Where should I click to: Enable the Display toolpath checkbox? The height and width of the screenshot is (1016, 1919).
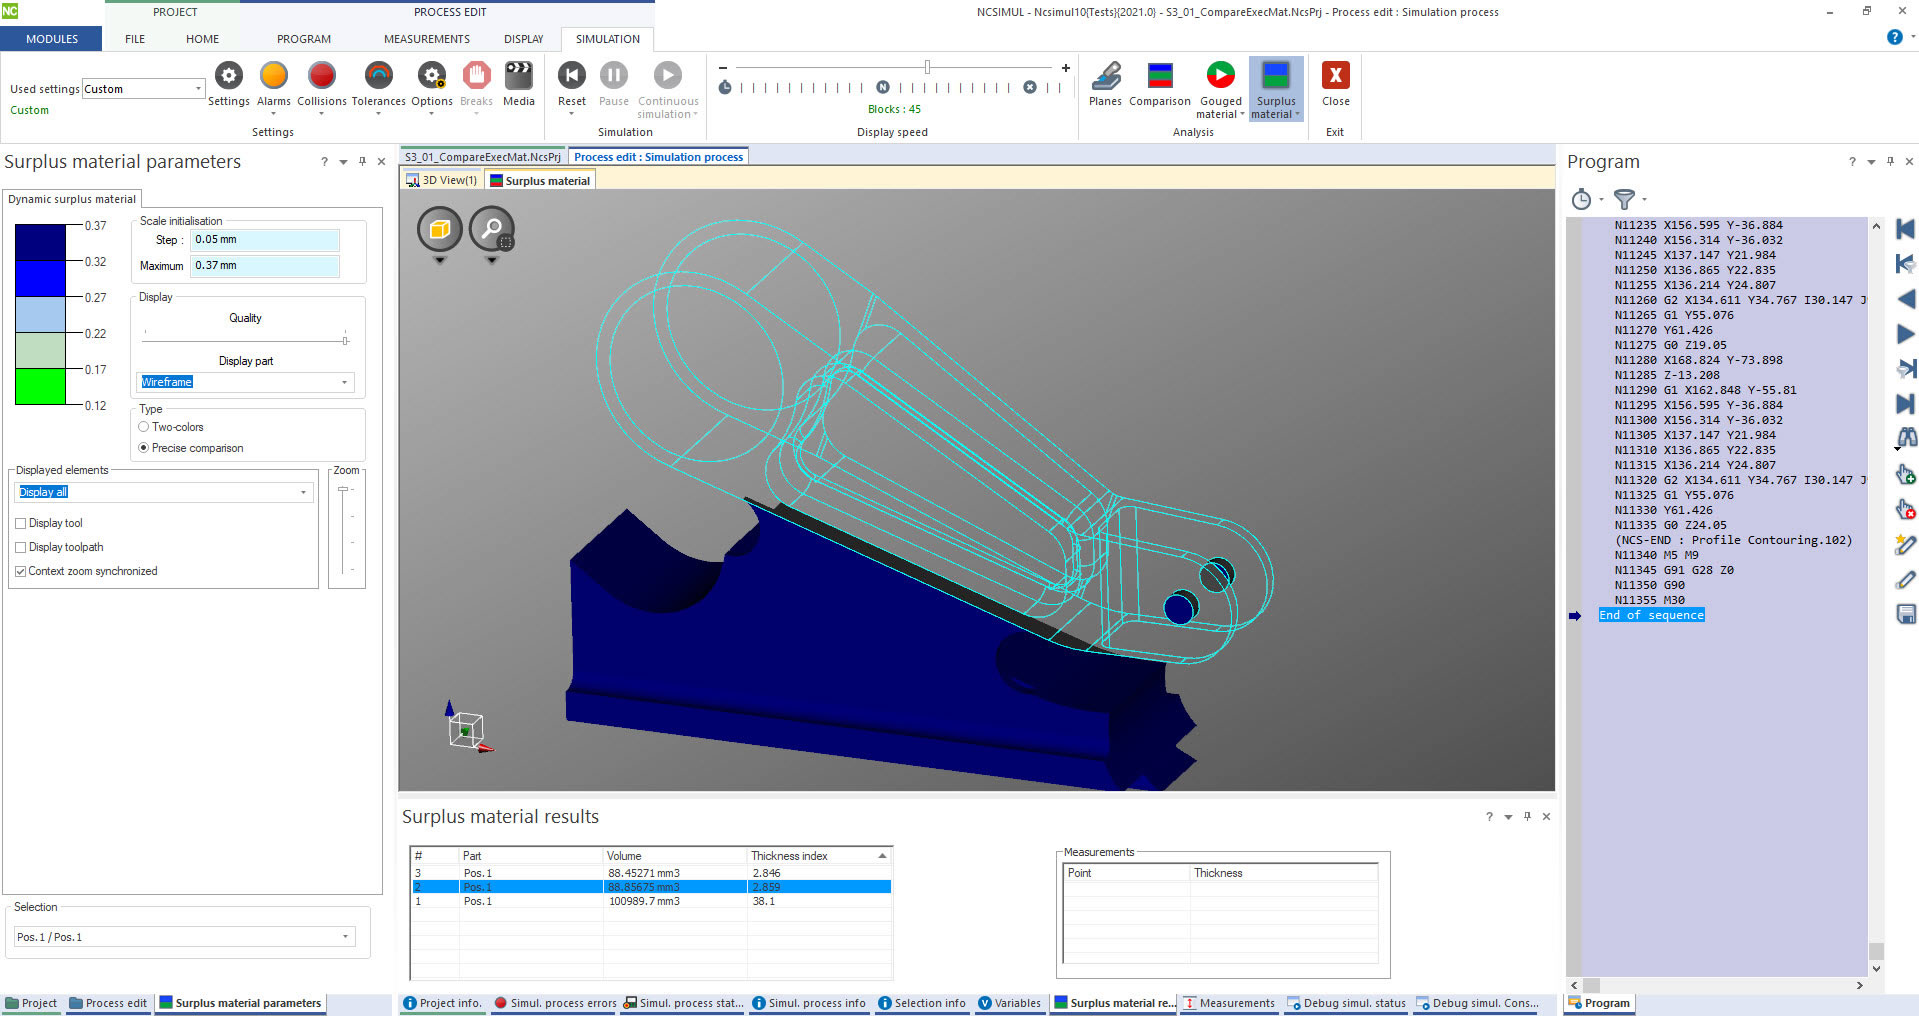click(x=21, y=547)
